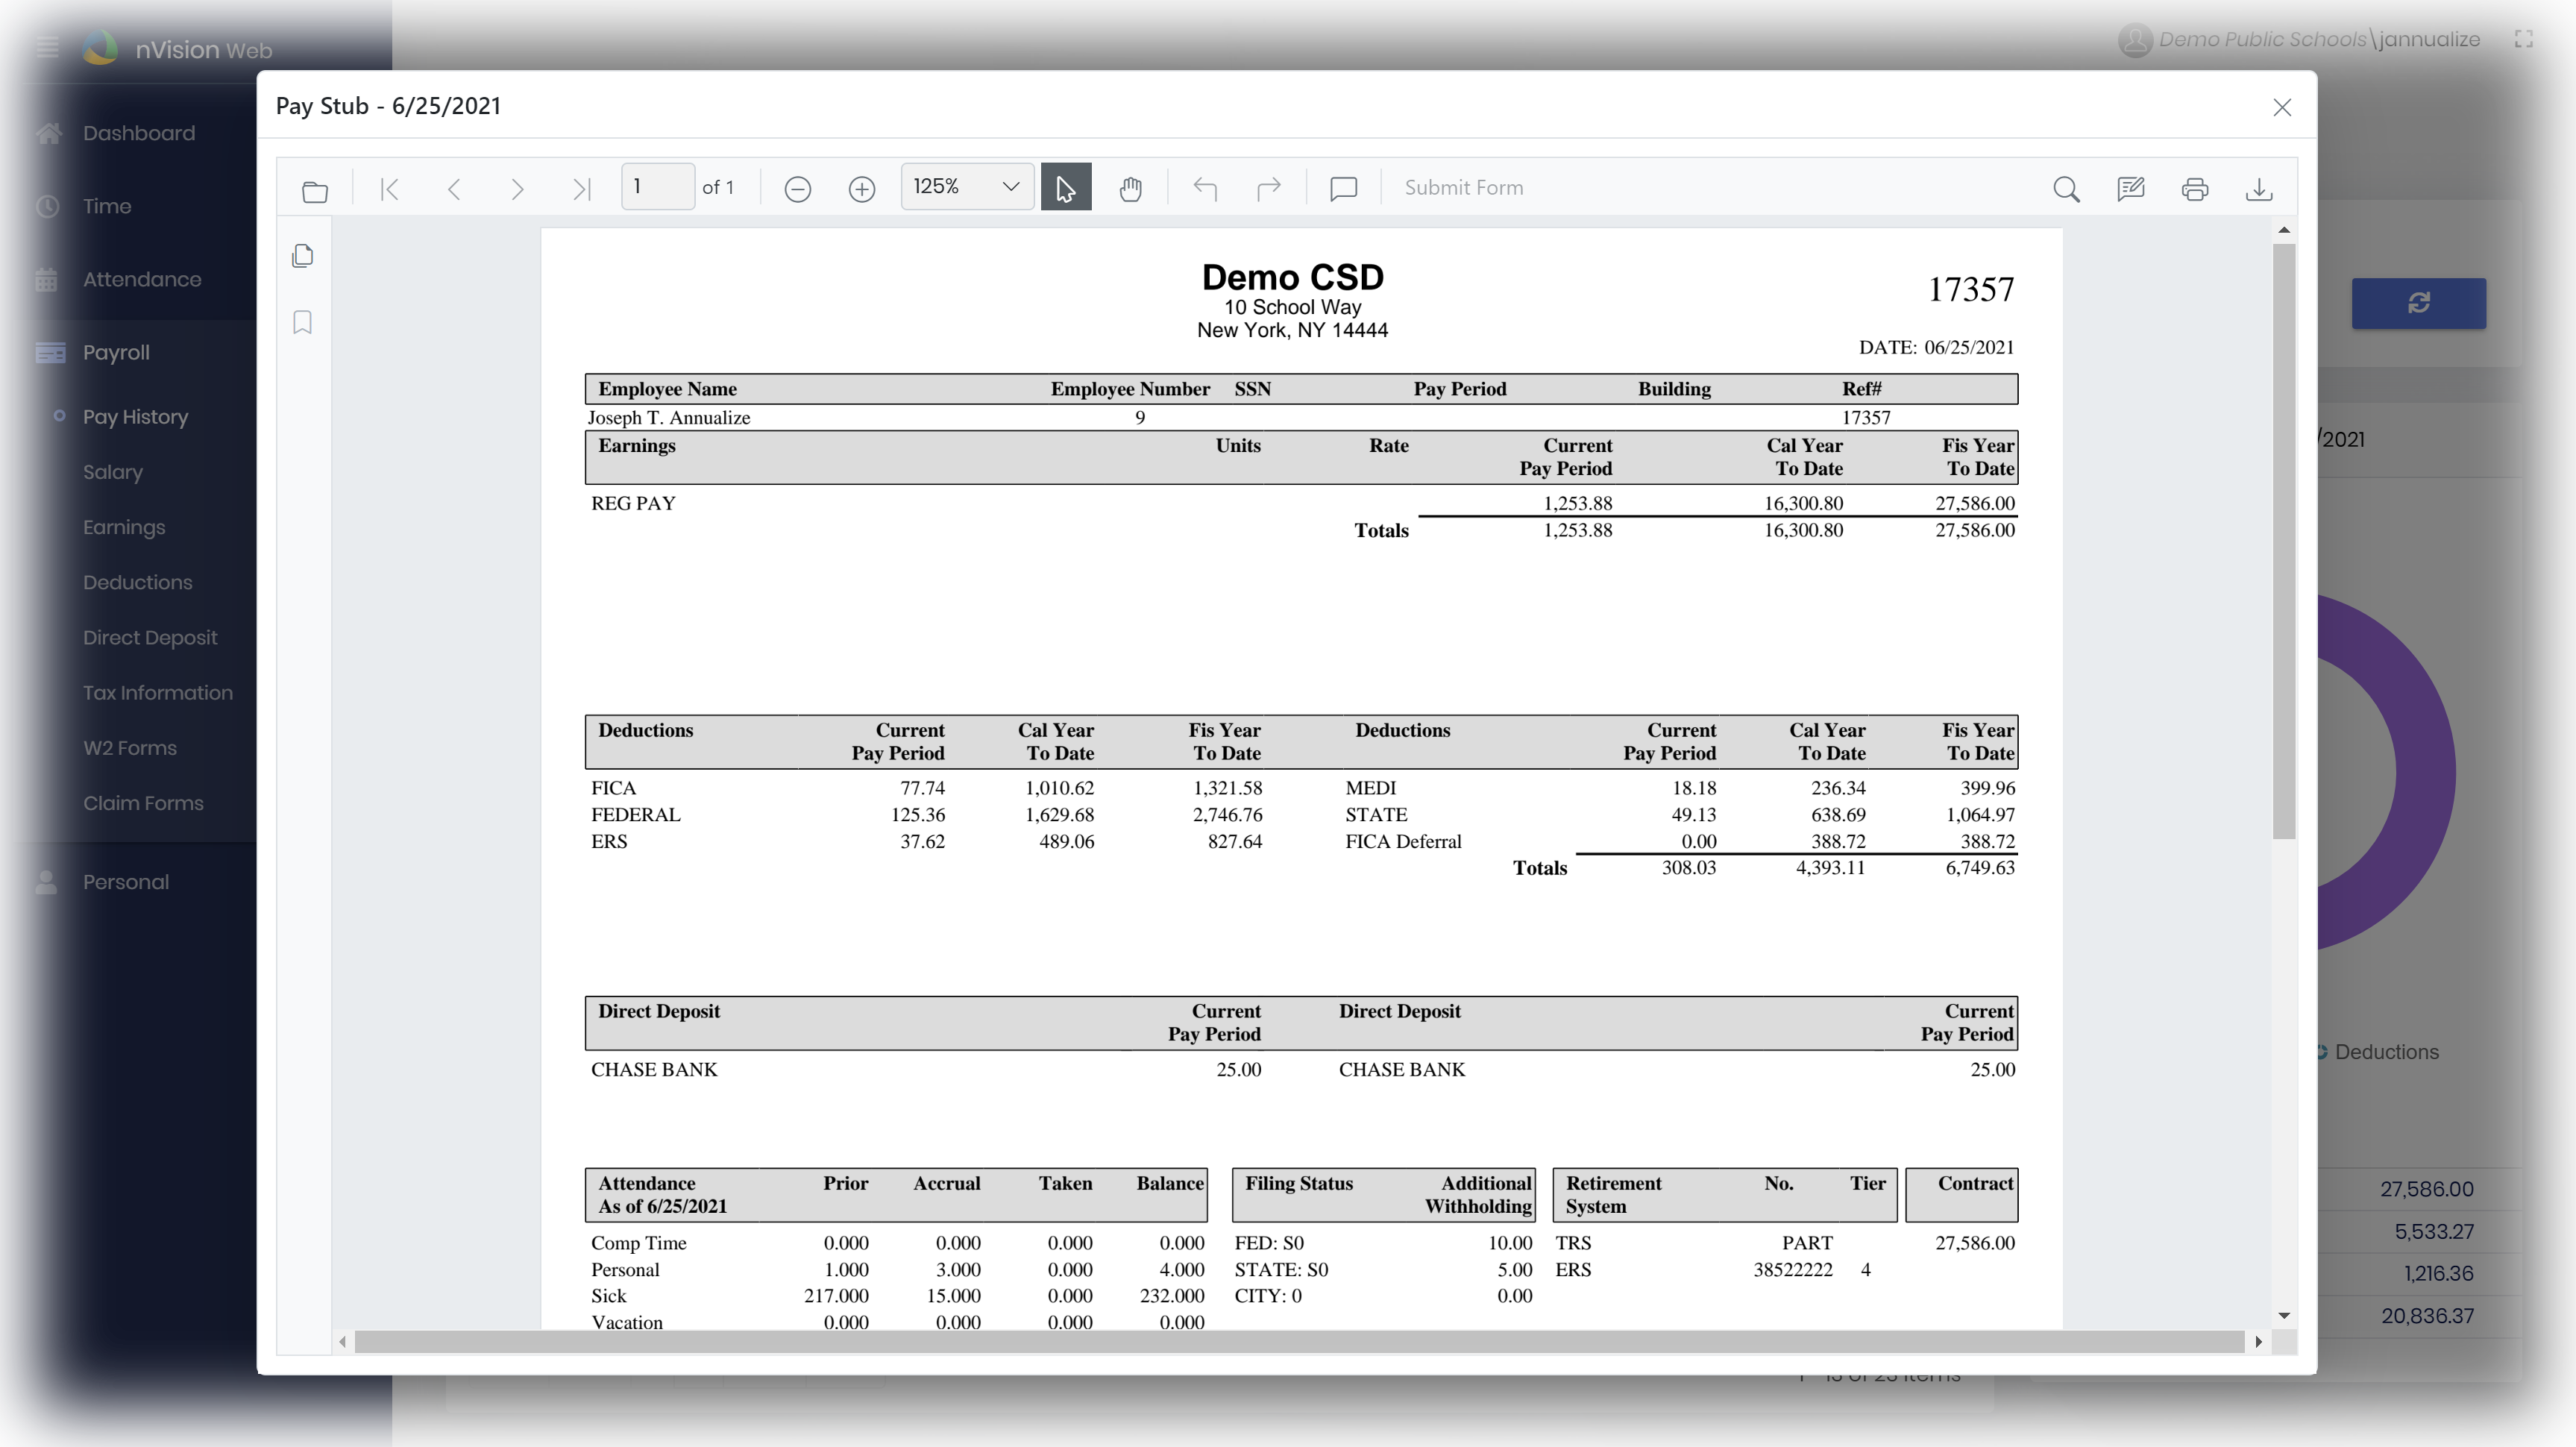This screenshot has width=2576, height=1447.
Task: Close the Pay Stub dialog
Action: pos(2281,107)
